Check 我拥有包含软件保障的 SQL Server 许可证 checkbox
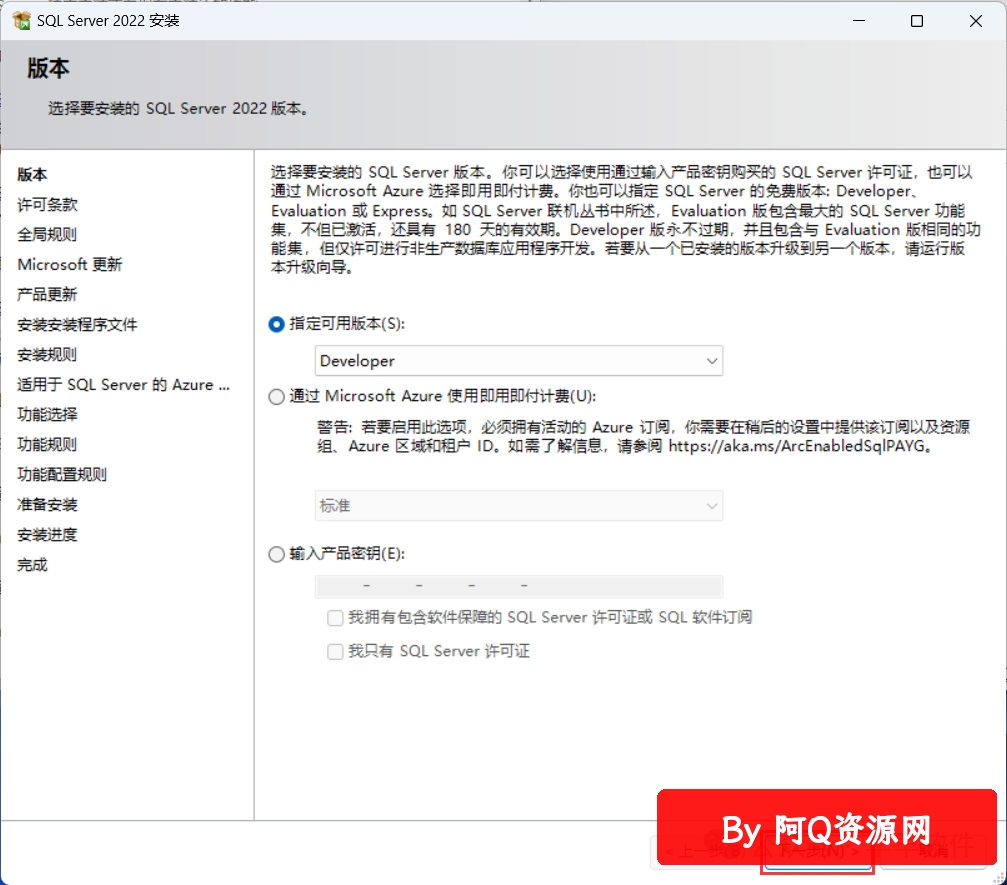1007x885 pixels. point(335,618)
